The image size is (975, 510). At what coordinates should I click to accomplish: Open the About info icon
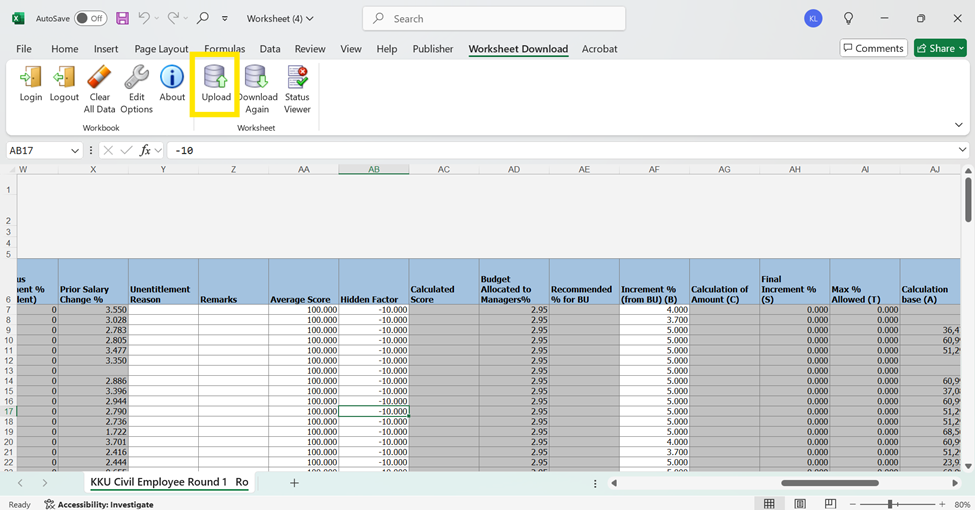click(x=172, y=84)
